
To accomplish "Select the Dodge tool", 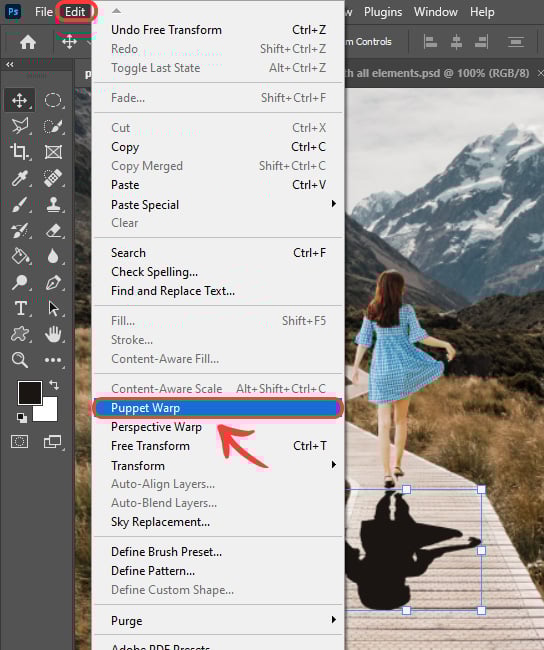I will tap(19, 282).
